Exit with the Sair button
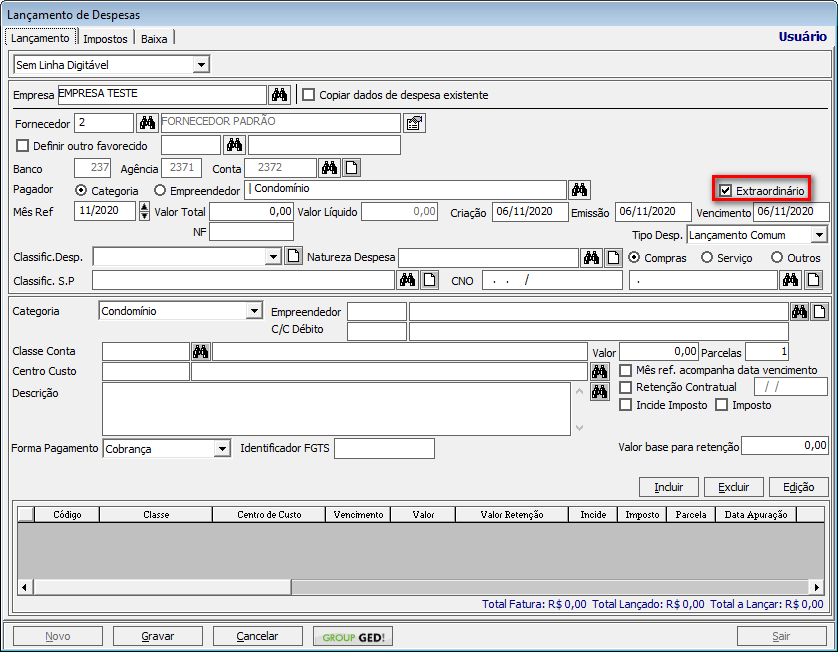This screenshot has width=838, height=652. pyautogui.click(x=781, y=637)
